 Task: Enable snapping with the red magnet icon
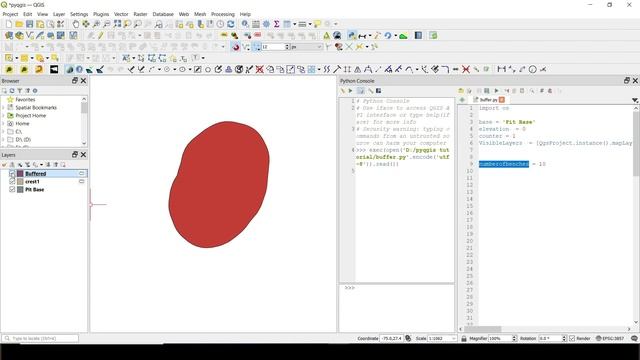click(235, 47)
